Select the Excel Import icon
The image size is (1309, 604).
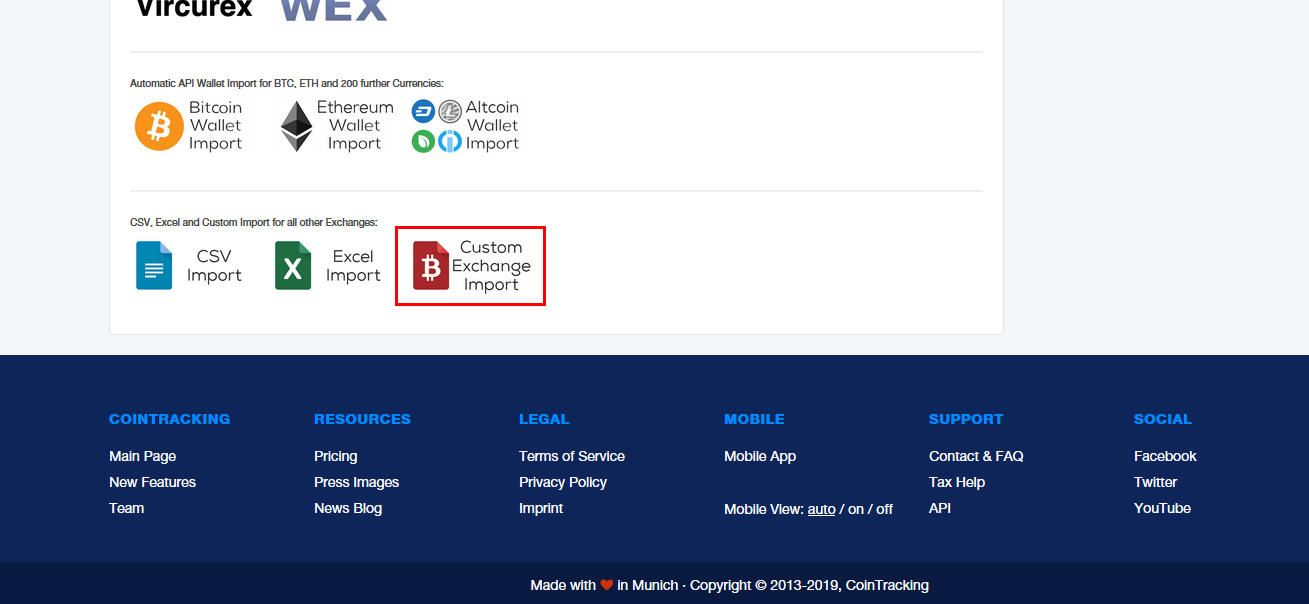pyautogui.click(x=293, y=266)
